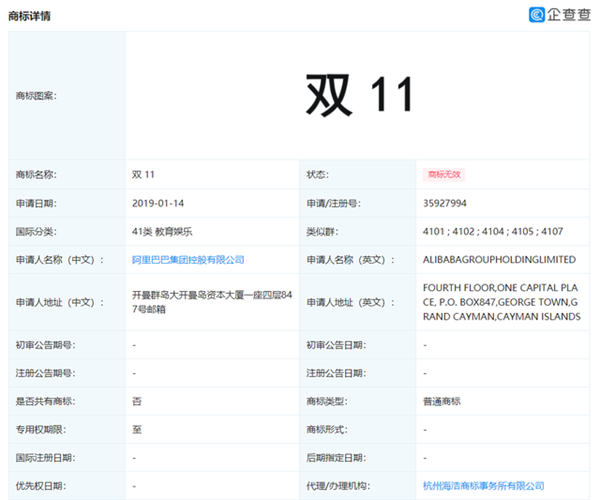Click the 申请人名称（英文） label
Image resolution: width=600 pixels, height=500 pixels.
(x=351, y=260)
